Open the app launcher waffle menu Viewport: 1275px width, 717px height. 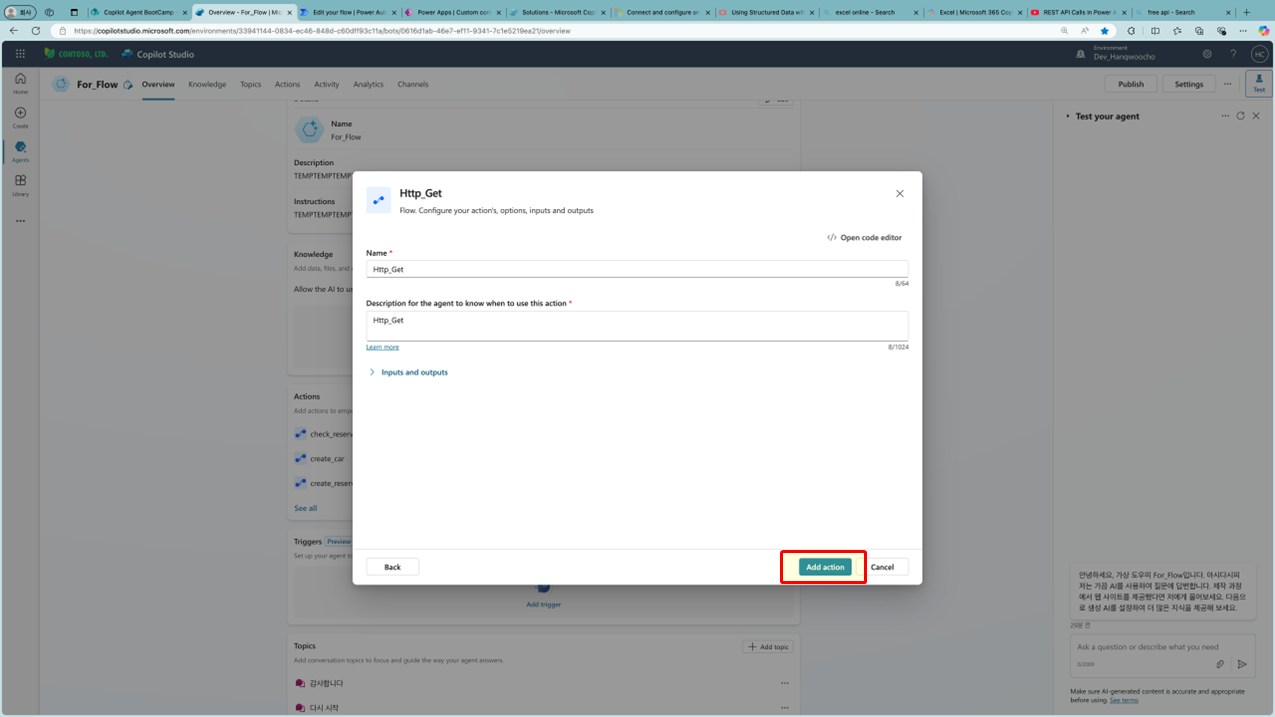(x=20, y=54)
